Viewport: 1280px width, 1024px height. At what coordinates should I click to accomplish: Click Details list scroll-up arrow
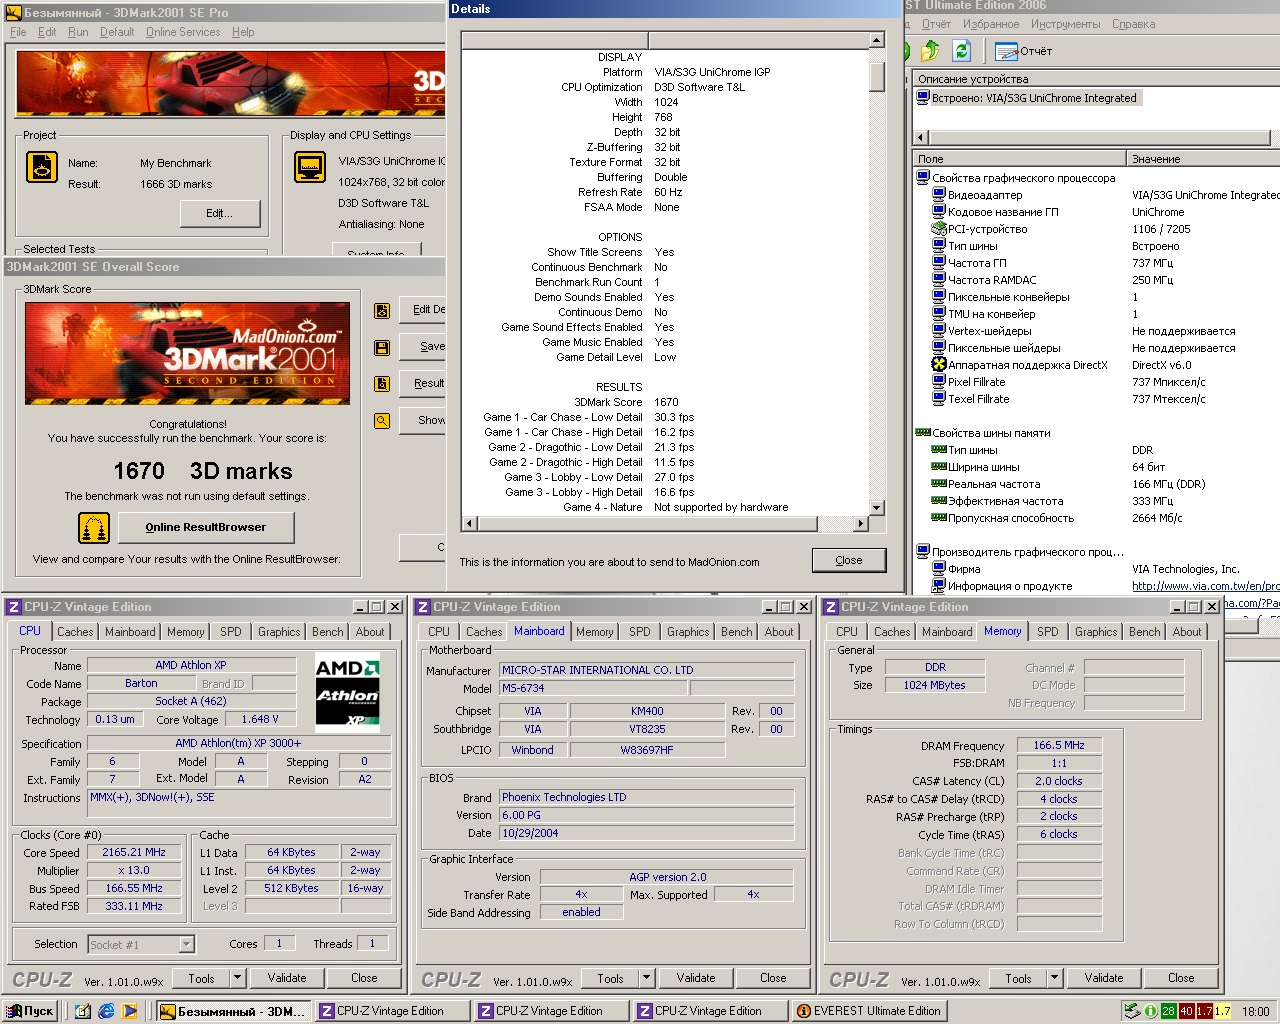coord(877,40)
